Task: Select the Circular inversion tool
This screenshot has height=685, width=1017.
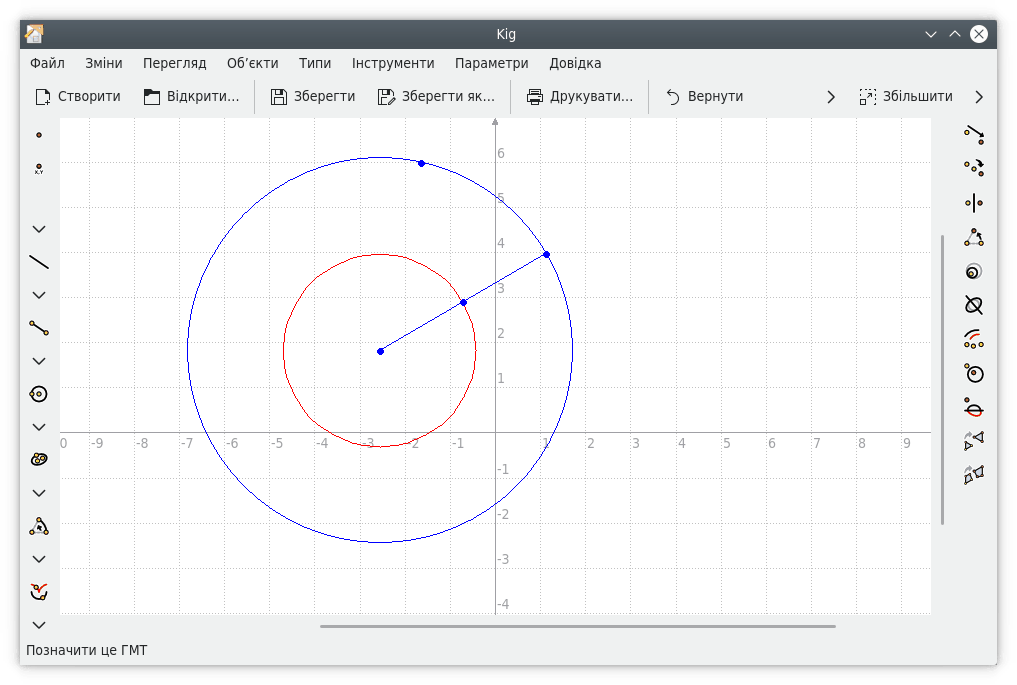Action: (974, 374)
